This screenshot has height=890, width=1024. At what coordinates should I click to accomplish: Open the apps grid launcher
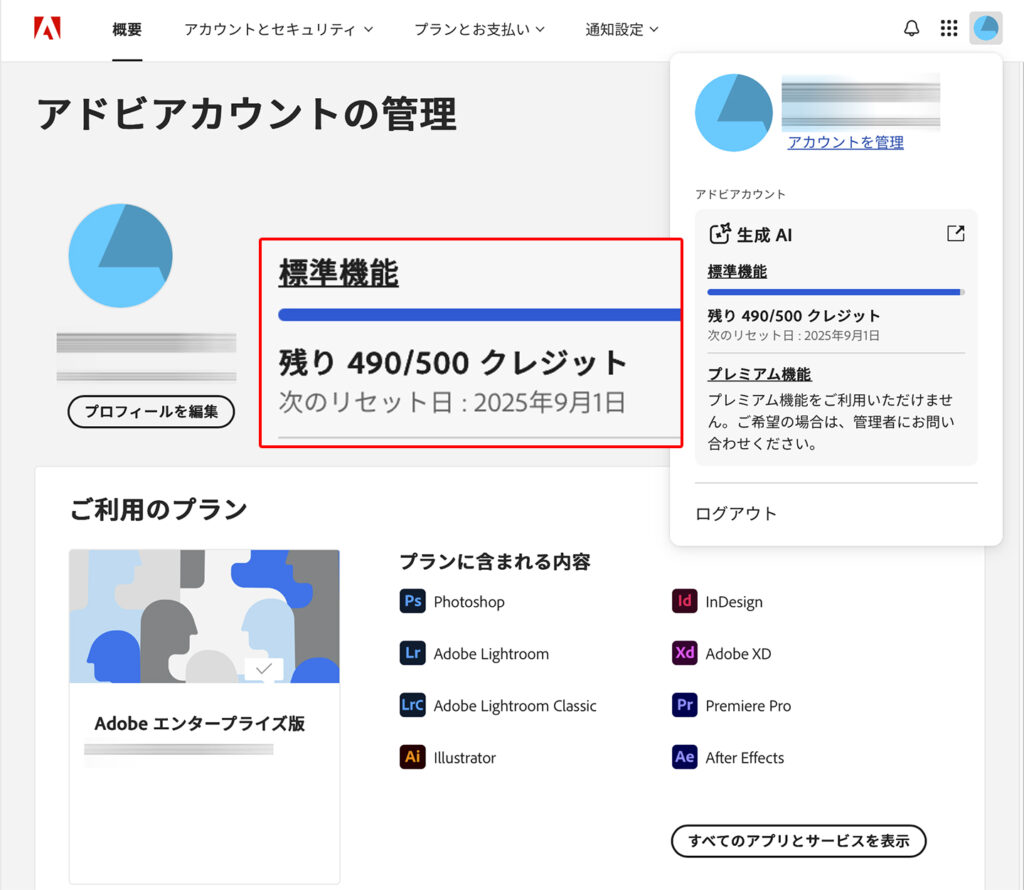point(948,29)
